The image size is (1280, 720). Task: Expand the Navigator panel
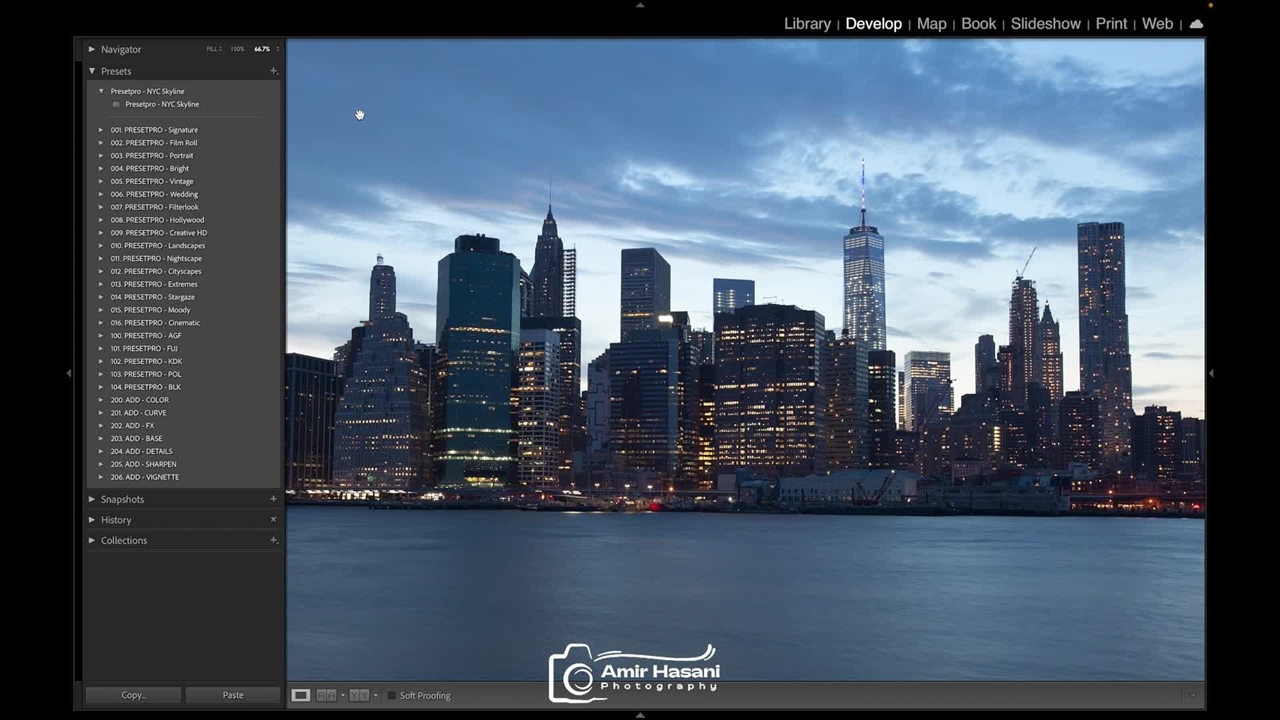[x=92, y=49]
